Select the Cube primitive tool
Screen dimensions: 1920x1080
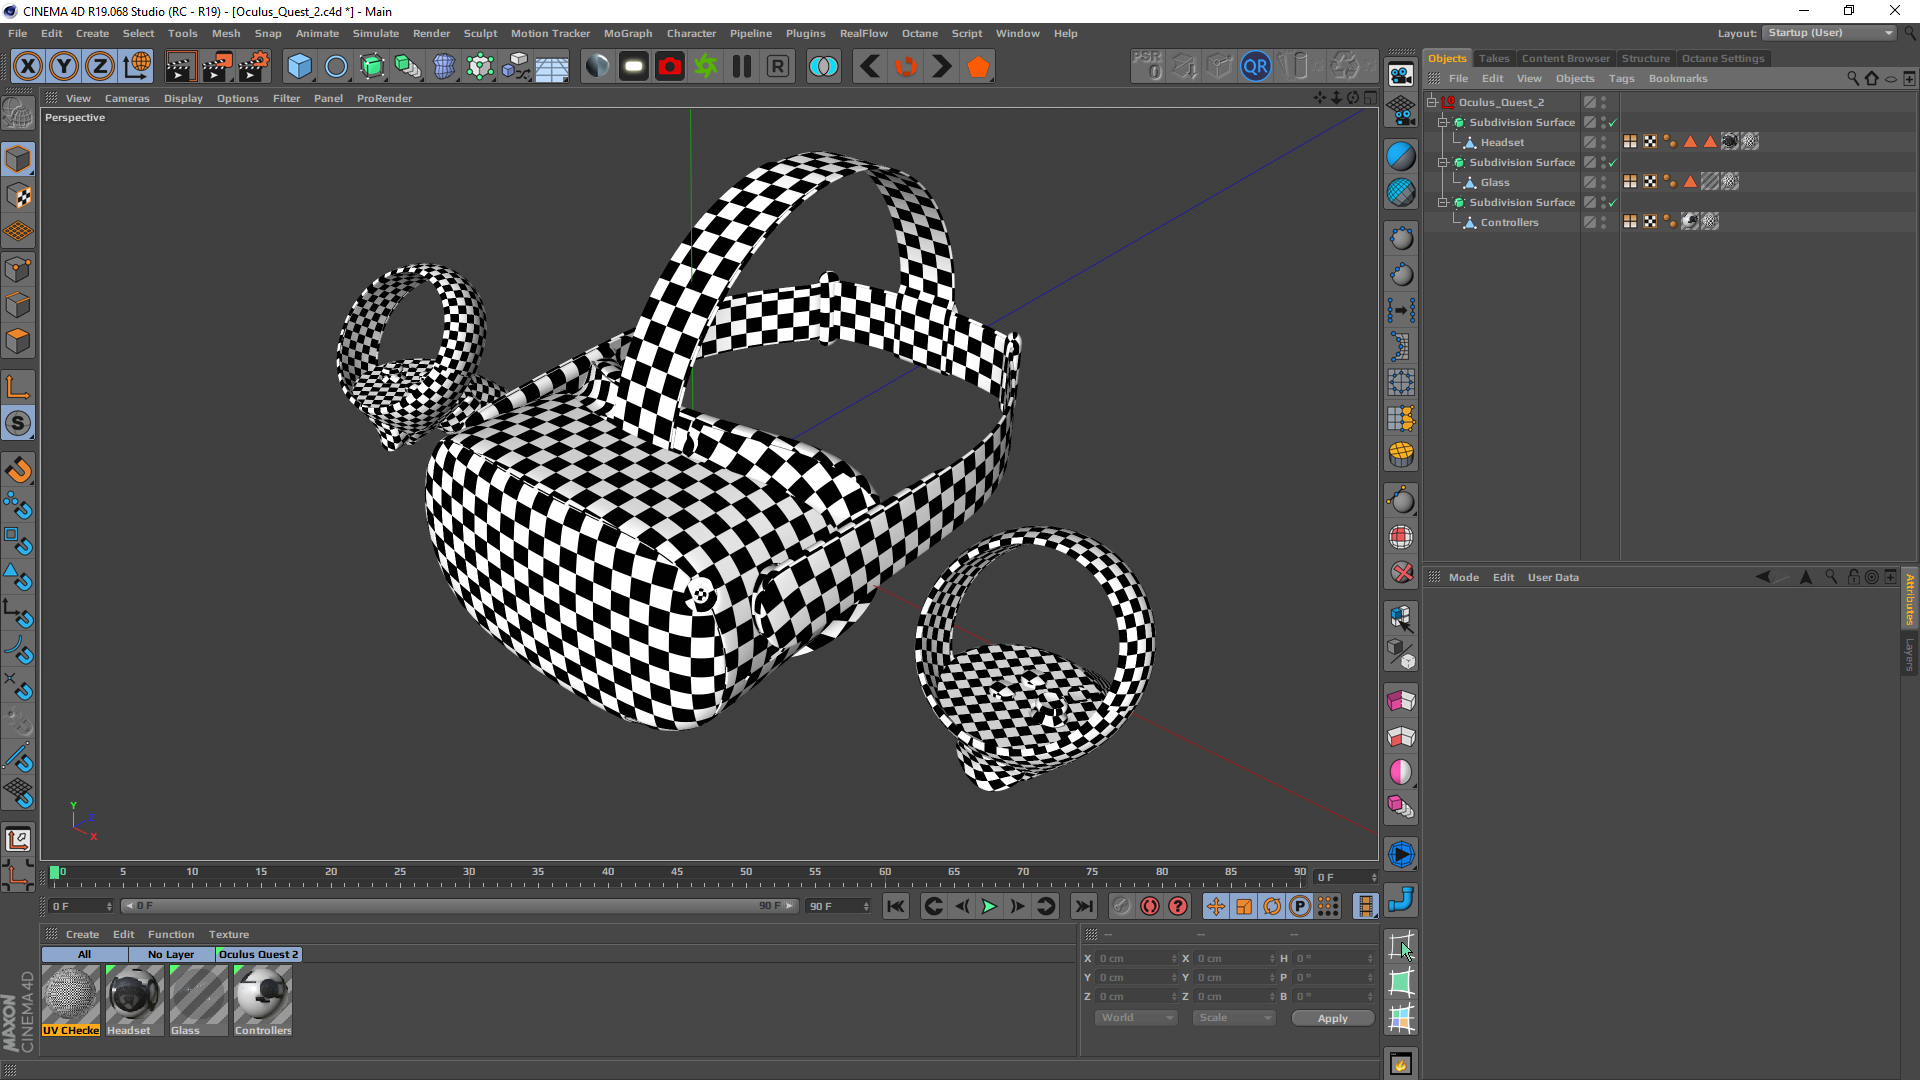tap(299, 67)
